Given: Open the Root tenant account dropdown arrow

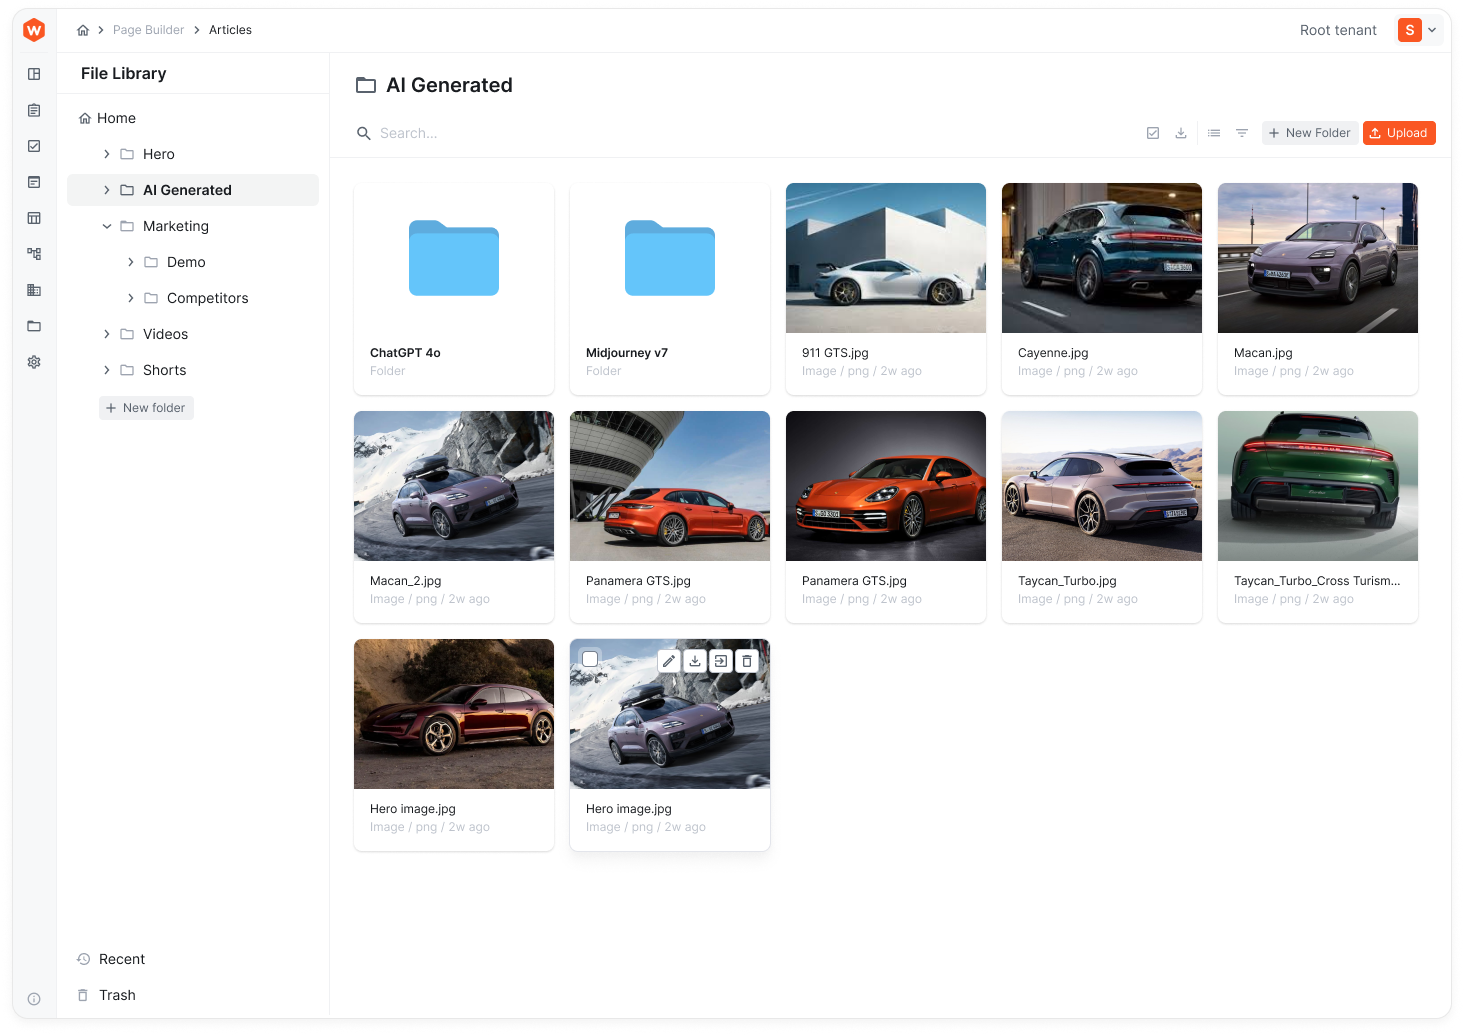Looking at the screenshot, I should click(x=1434, y=30).
